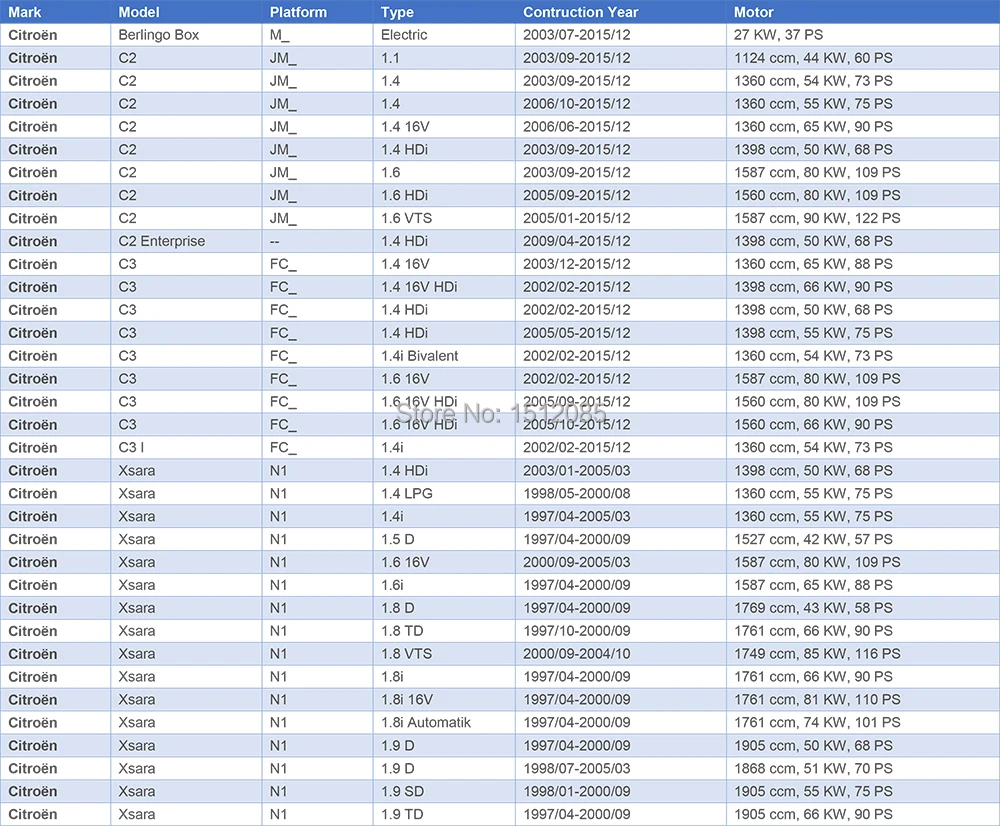Screen dimensions: 1000x826
Task: Select the 'Contruction Year' column header
Action: pos(621,12)
